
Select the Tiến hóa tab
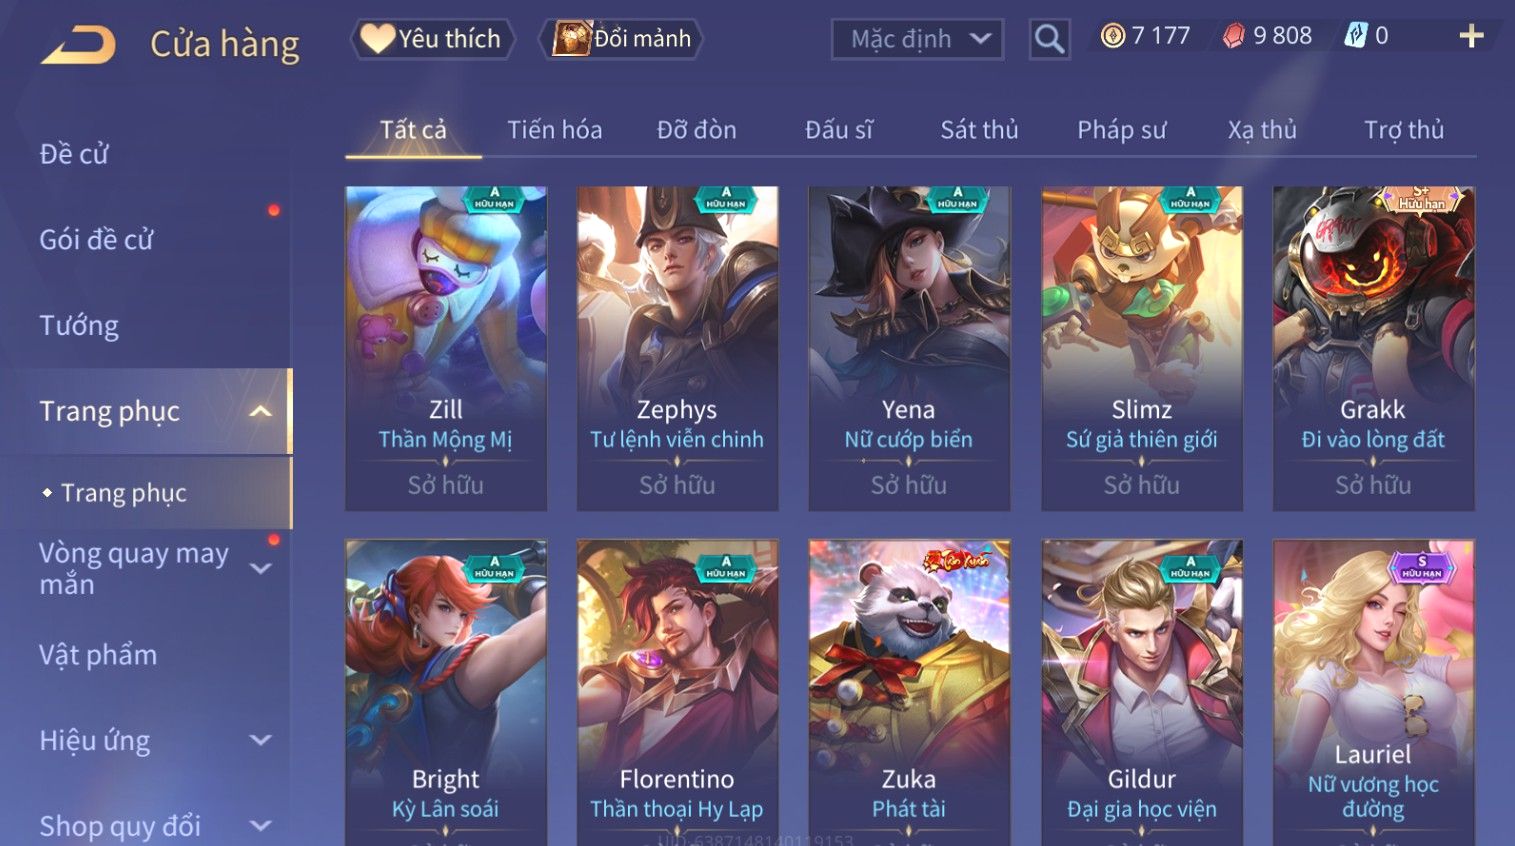coord(554,130)
